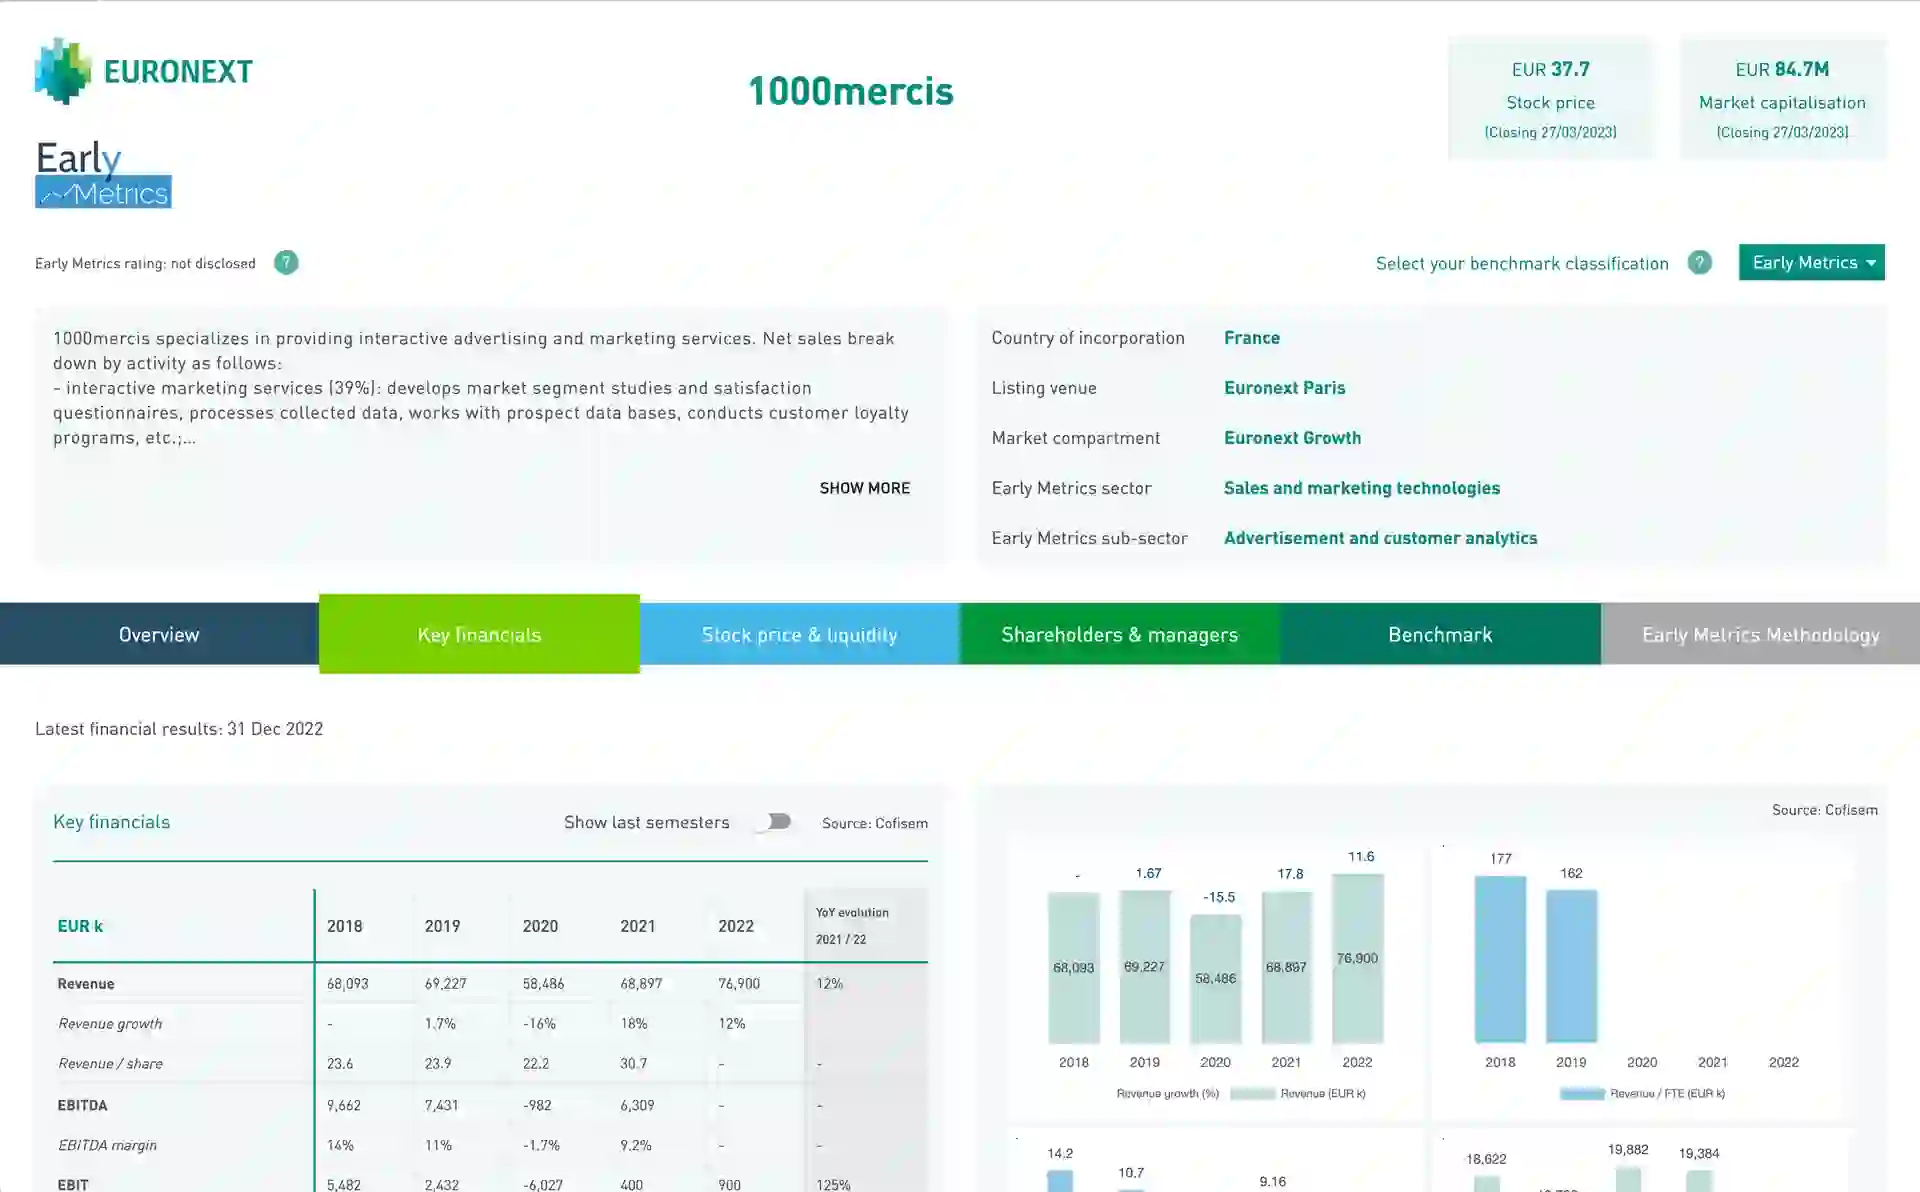Open help icon beside Early Metrics rating

[x=286, y=263]
